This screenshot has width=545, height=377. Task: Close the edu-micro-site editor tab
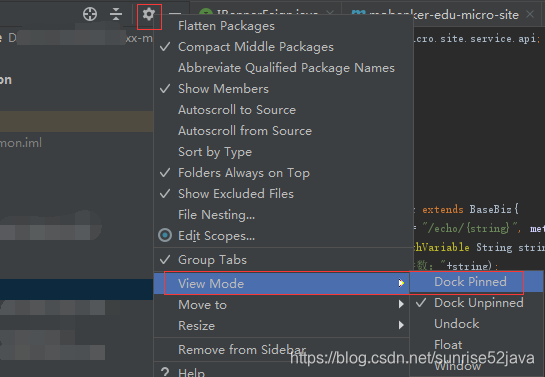click(x=530, y=14)
